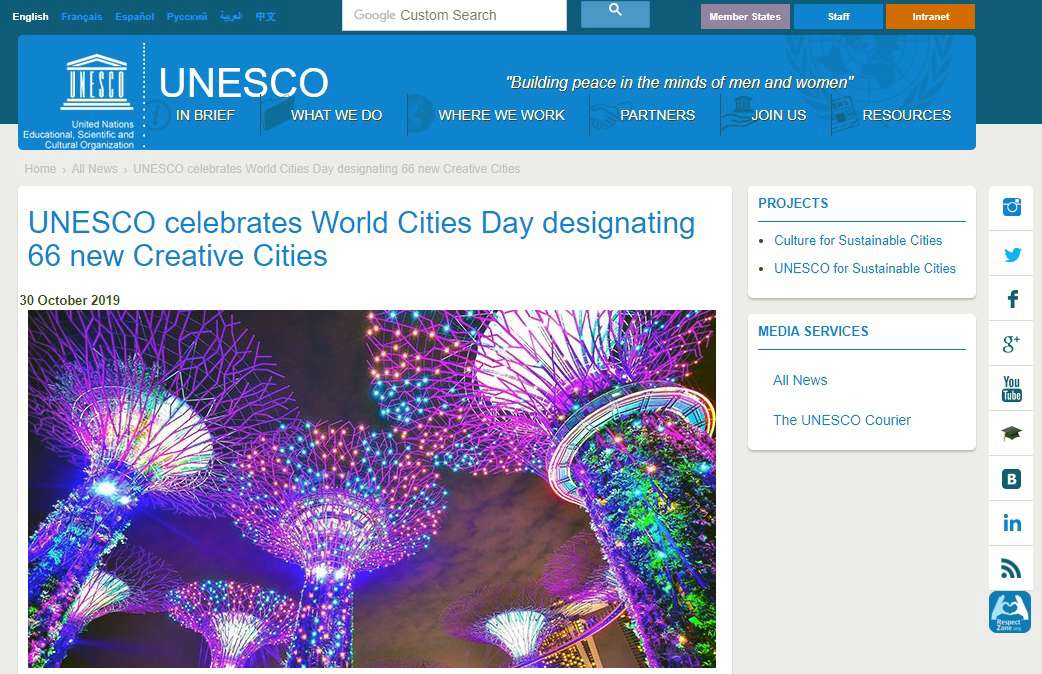This screenshot has height=674, width=1042.
Task: Open UNESCO Facebook icon
Action: [x=1012, y=299]
